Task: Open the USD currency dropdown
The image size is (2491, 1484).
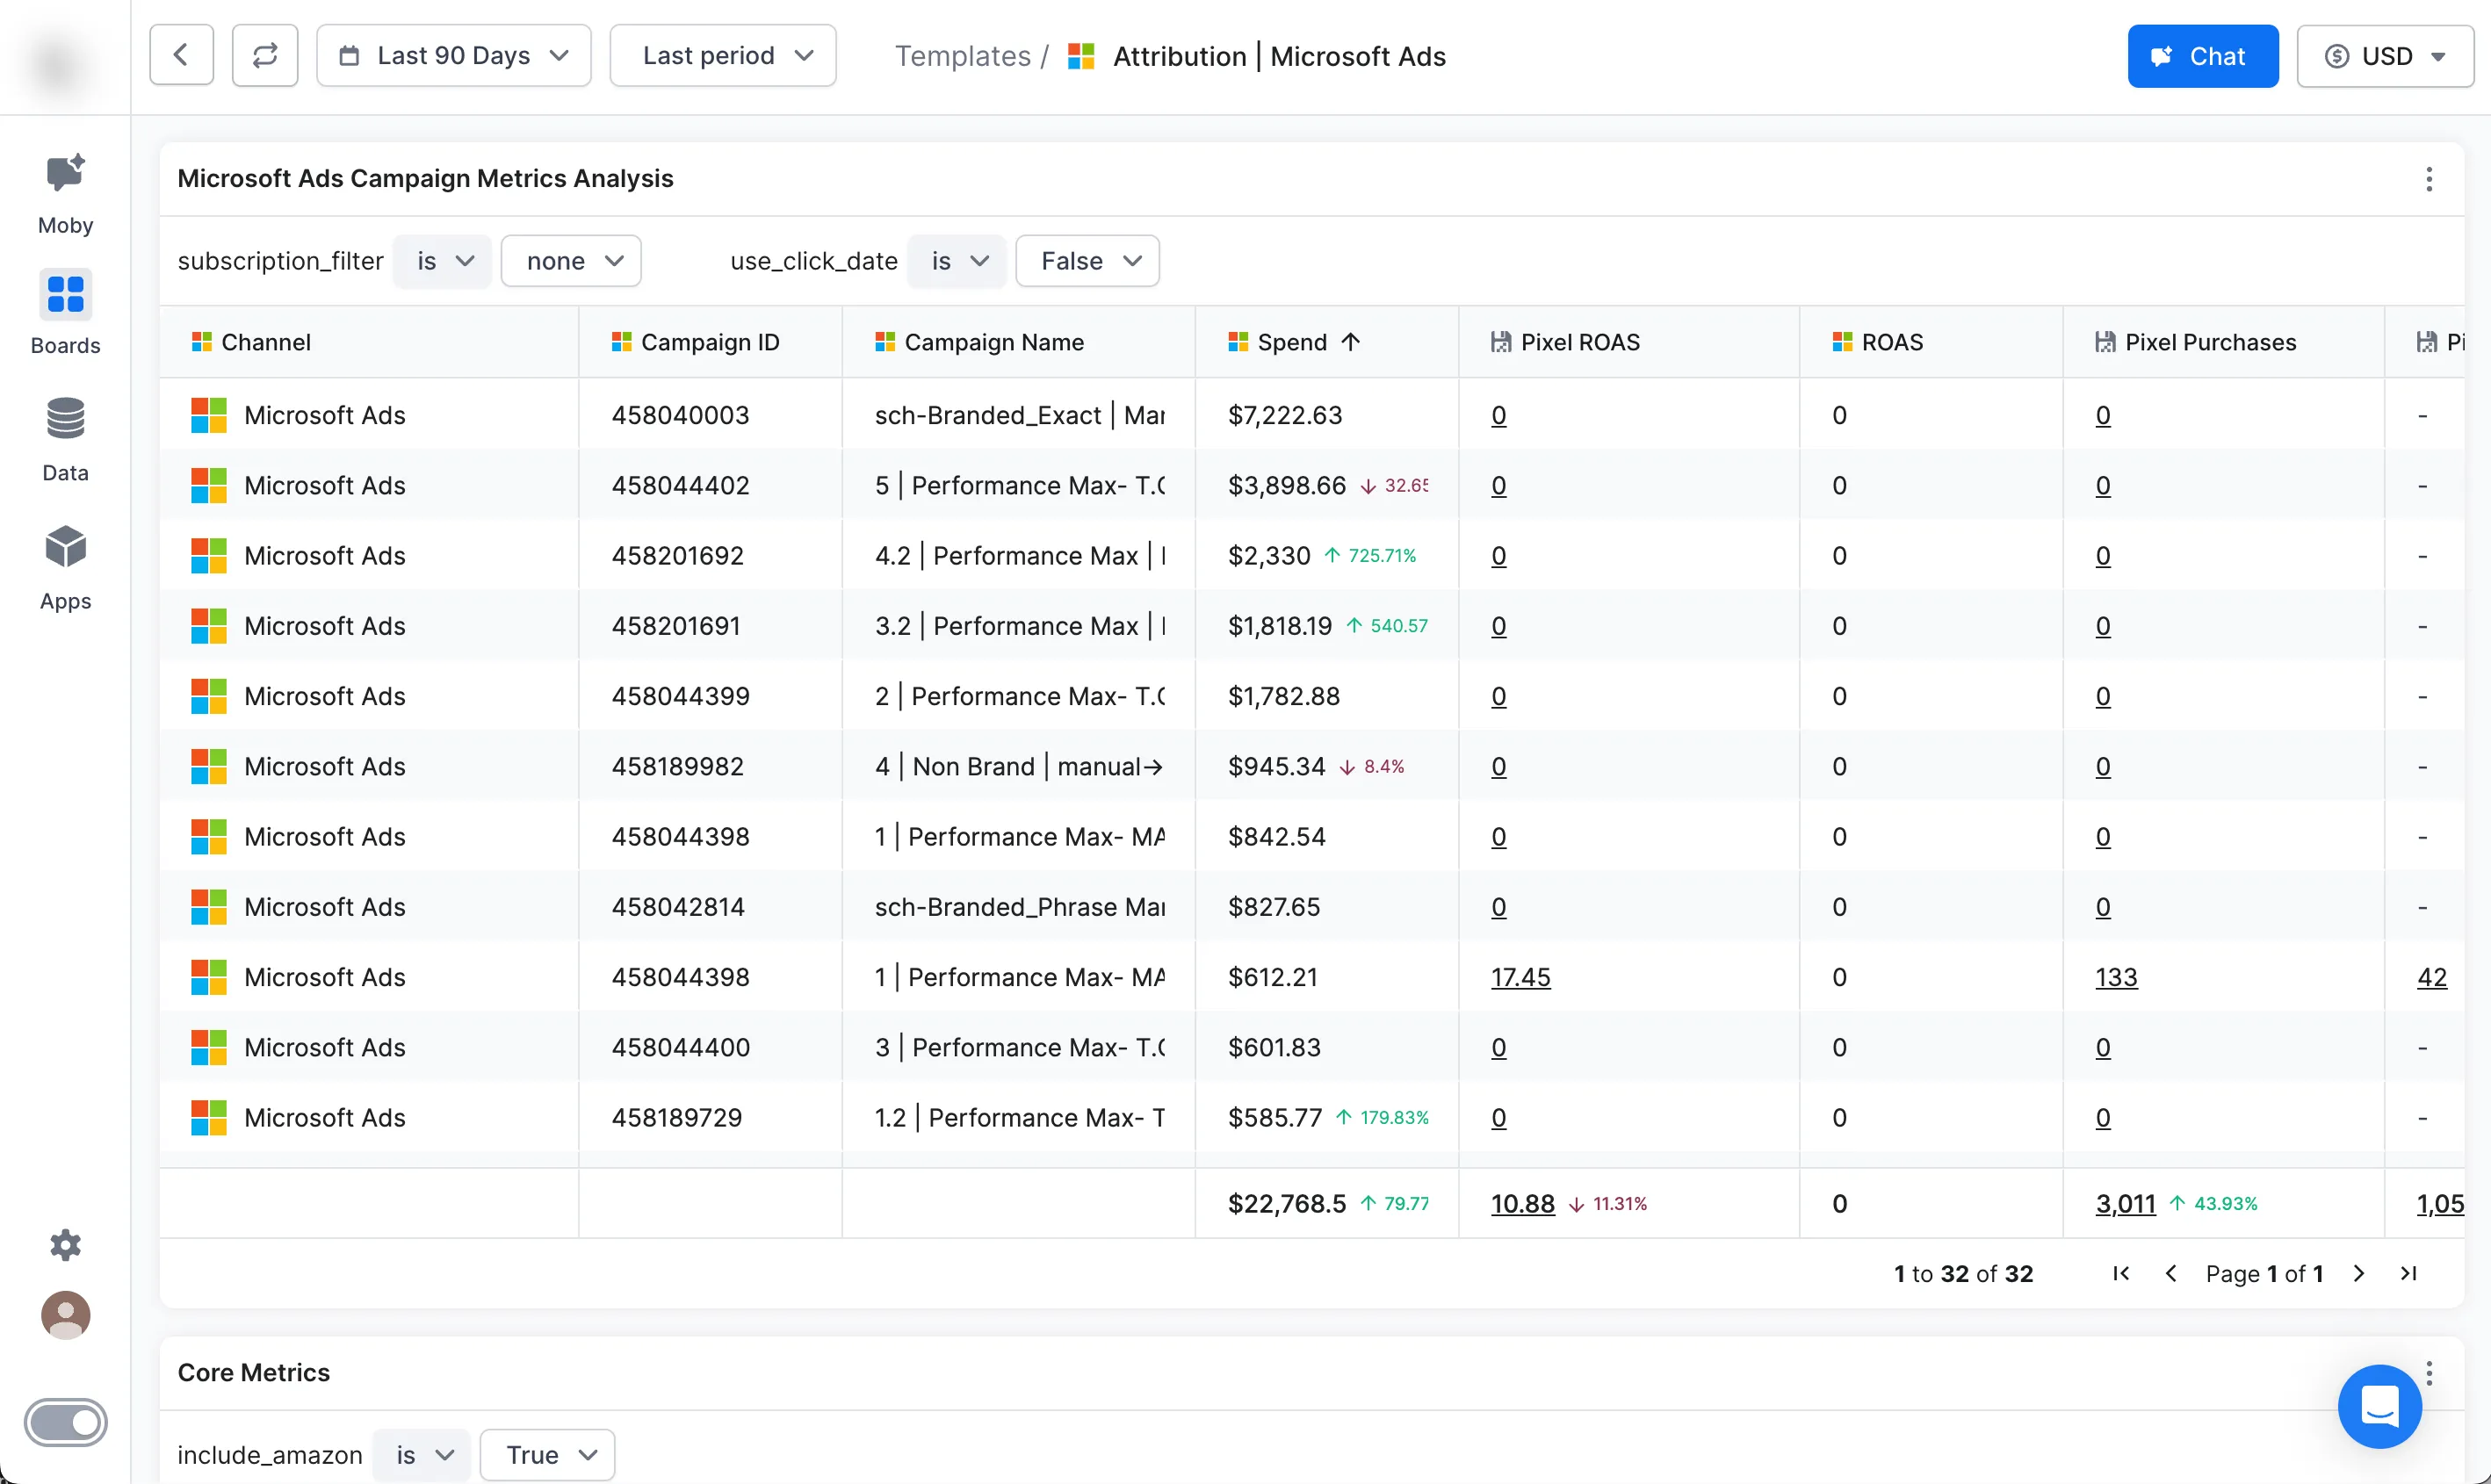Action: [x=2384, y=56]
